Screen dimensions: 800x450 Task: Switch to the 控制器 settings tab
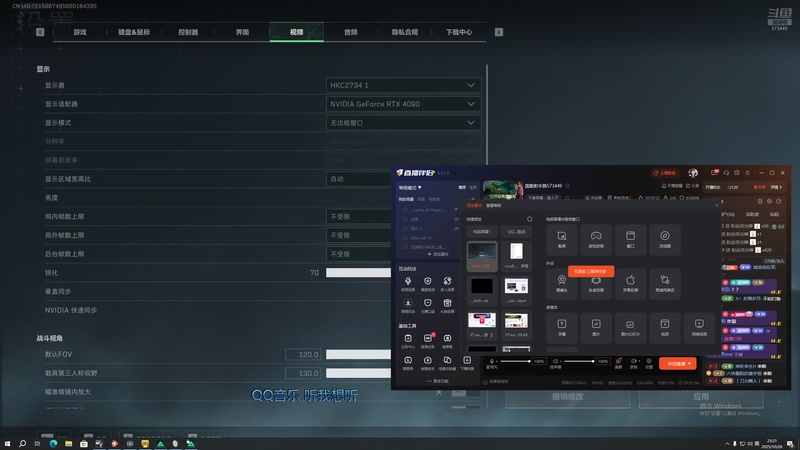coord(188,32)
